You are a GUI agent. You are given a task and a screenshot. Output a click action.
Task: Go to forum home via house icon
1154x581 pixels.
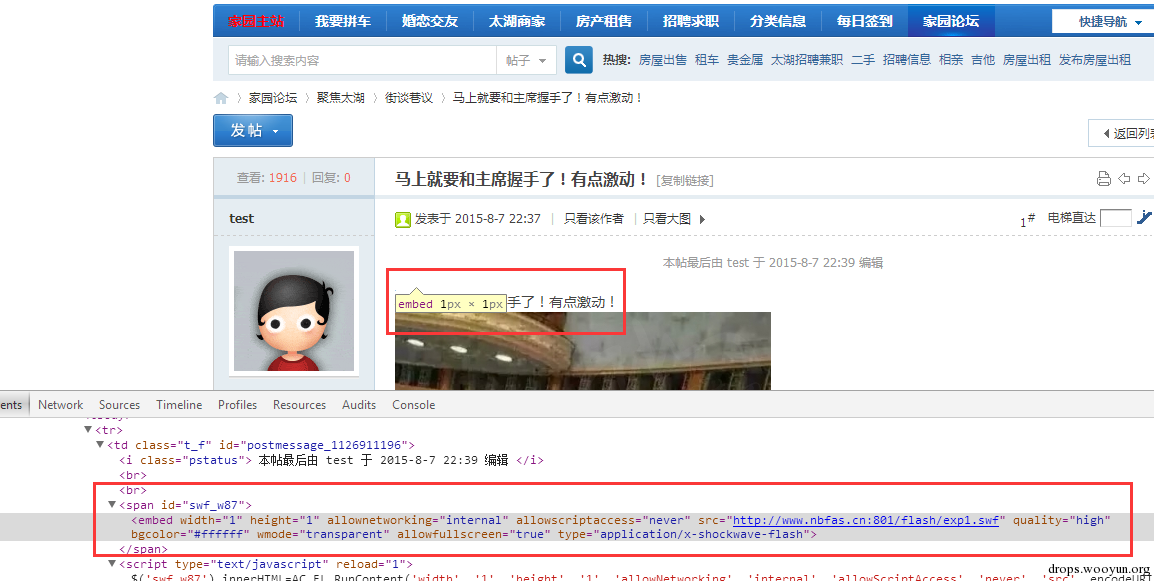tap(221, 98)
